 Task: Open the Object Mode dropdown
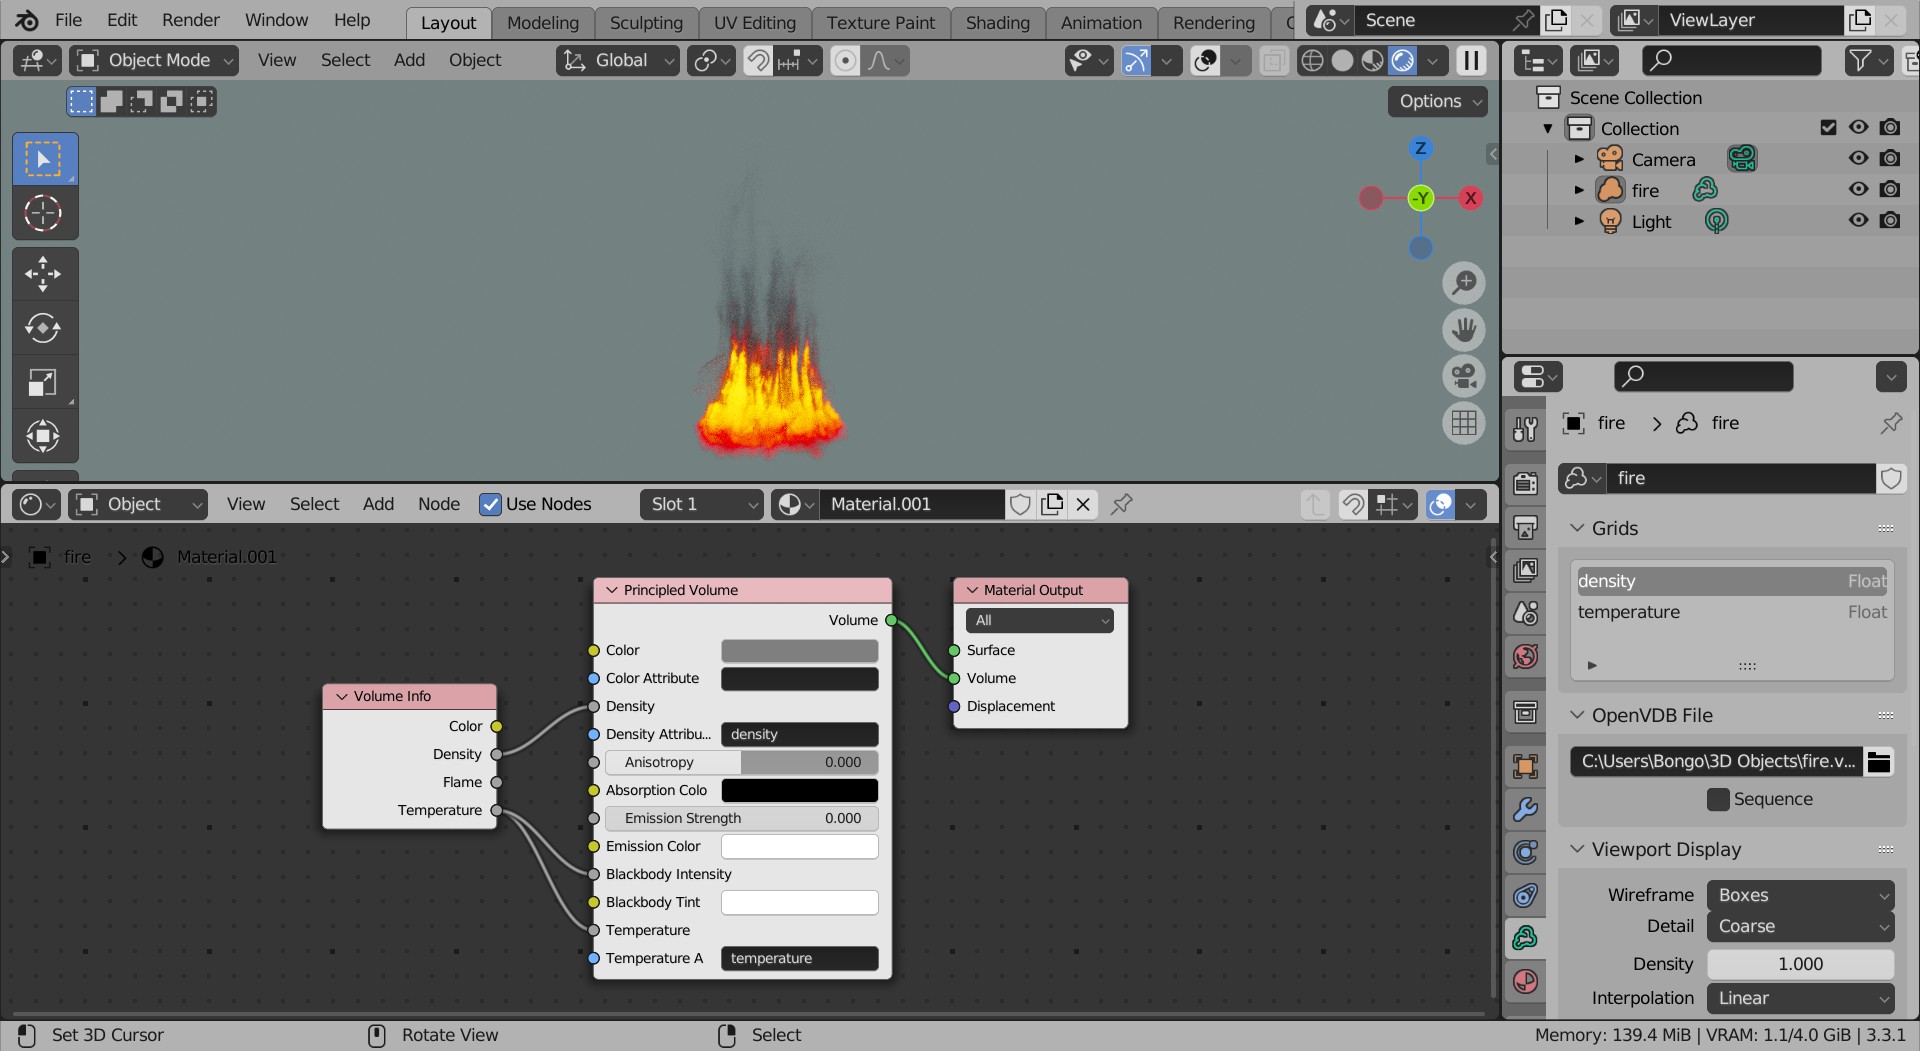pyautogui.click(x=154, y=61)
